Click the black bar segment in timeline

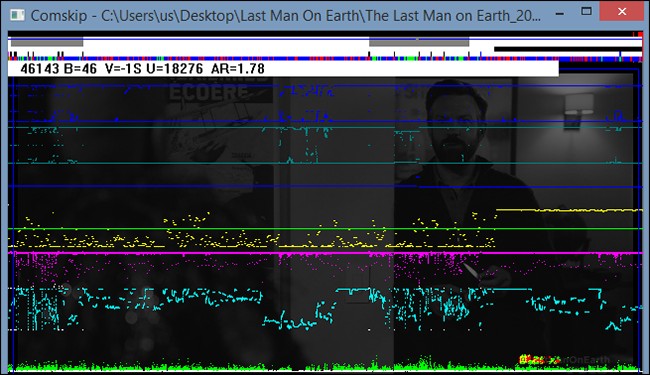pos(568,49)
